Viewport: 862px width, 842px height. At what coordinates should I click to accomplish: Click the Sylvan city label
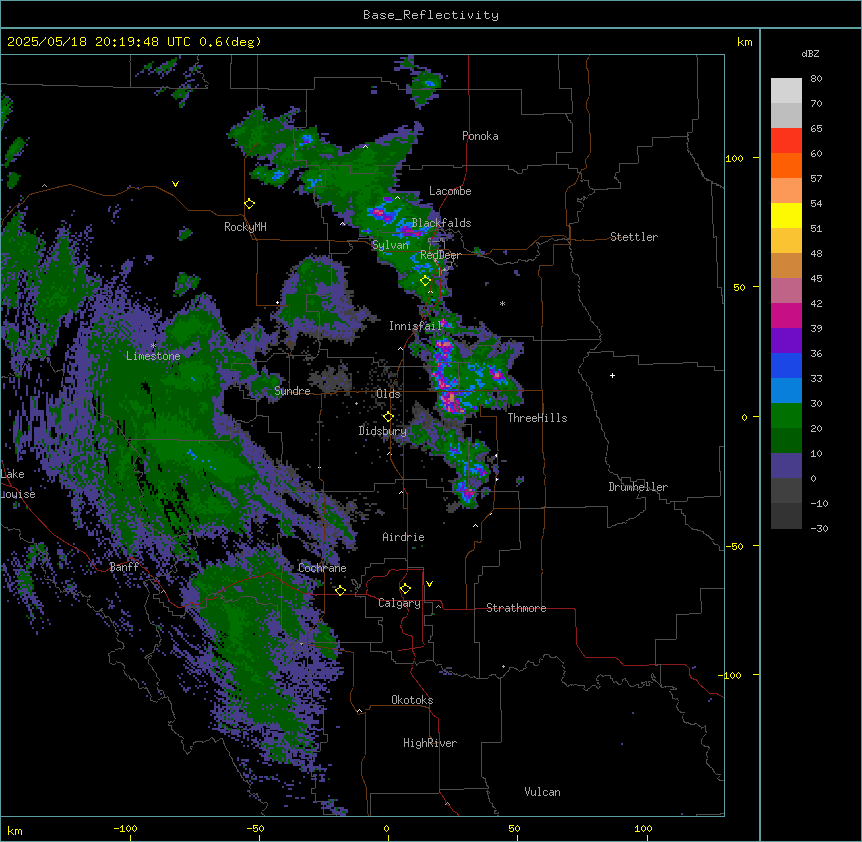(390, 245)
